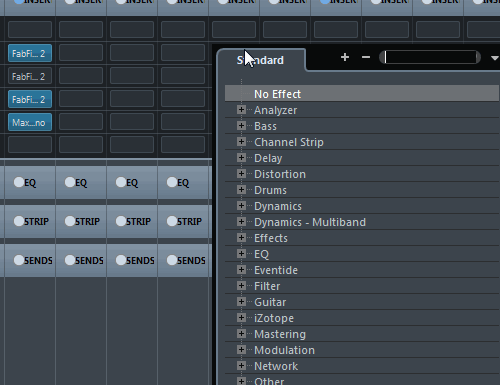Expand the Eventide plugin folder
This screenshot has width=500, height=385.
[x=241, y=270]
